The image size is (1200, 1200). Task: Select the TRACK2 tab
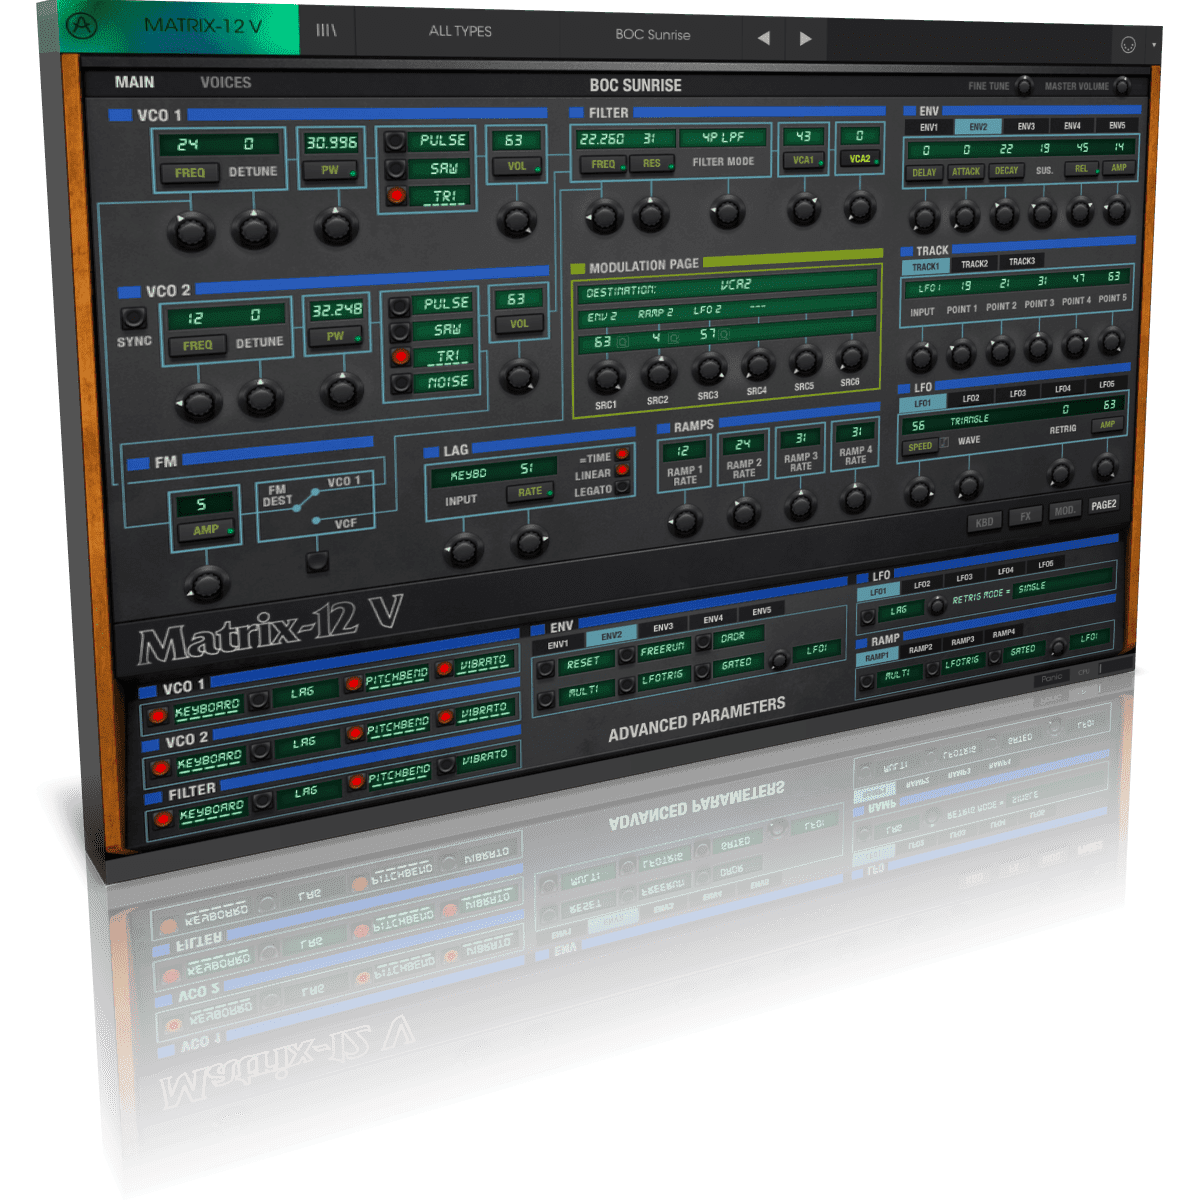(974, 264)
